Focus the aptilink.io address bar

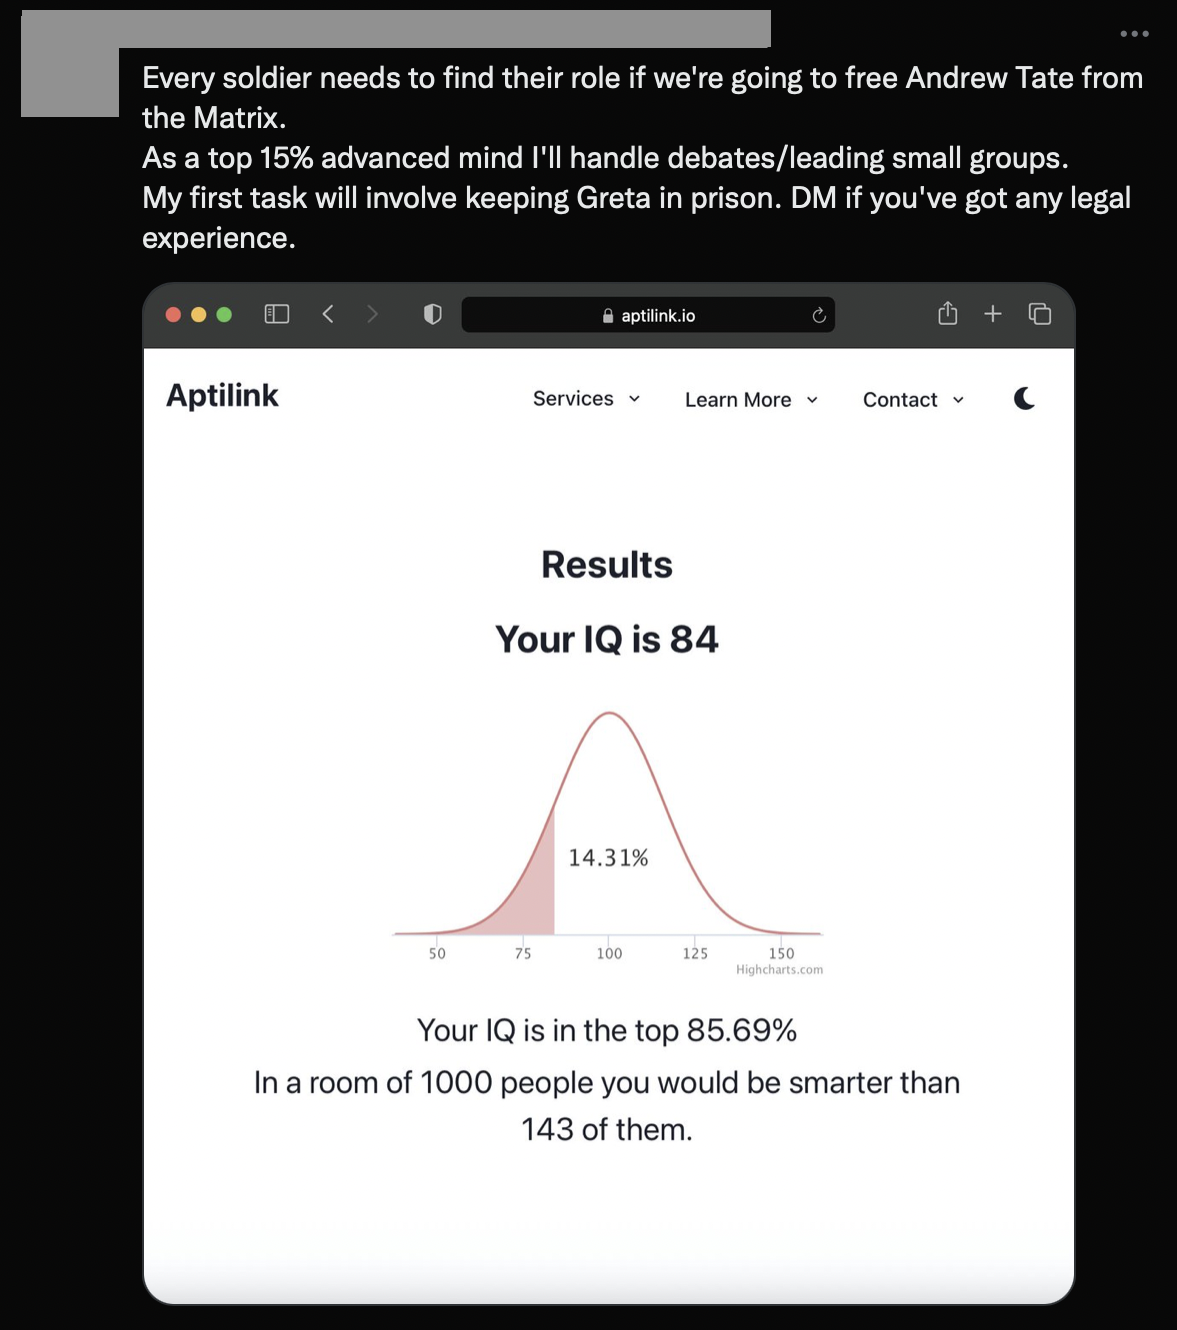click(x=648, y=315)
